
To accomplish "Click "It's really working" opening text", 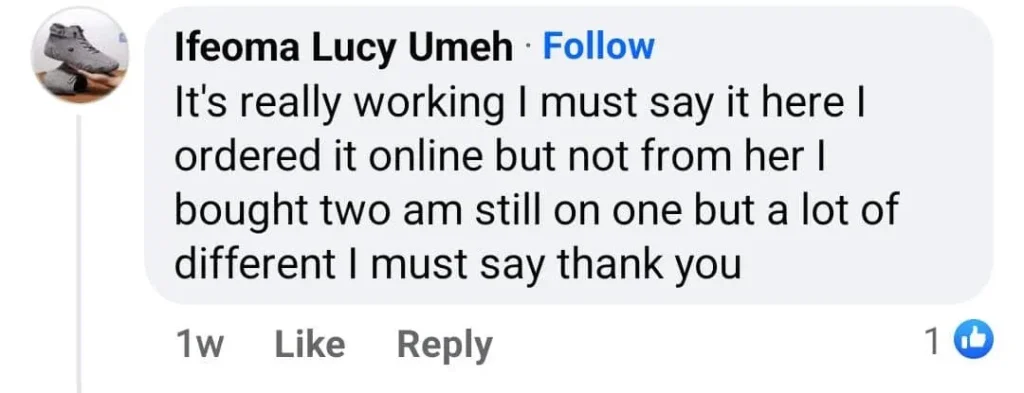I will [338, 106].
